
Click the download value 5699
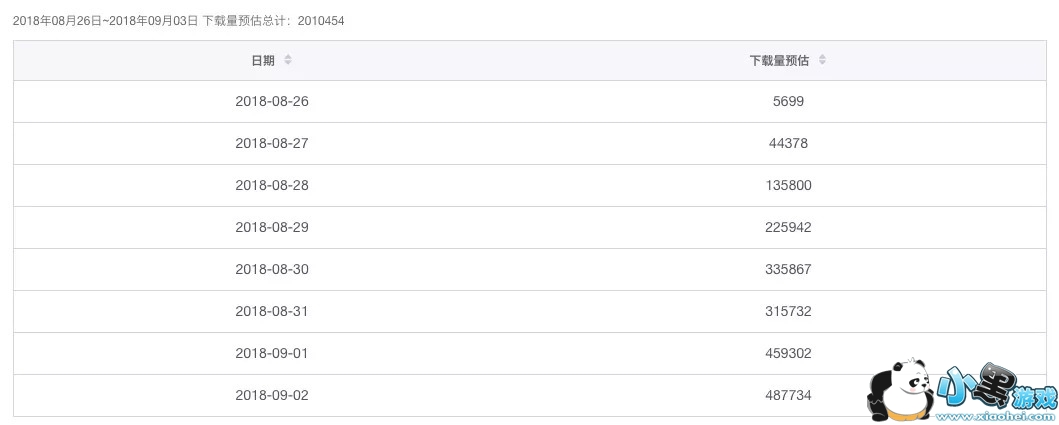788,101
